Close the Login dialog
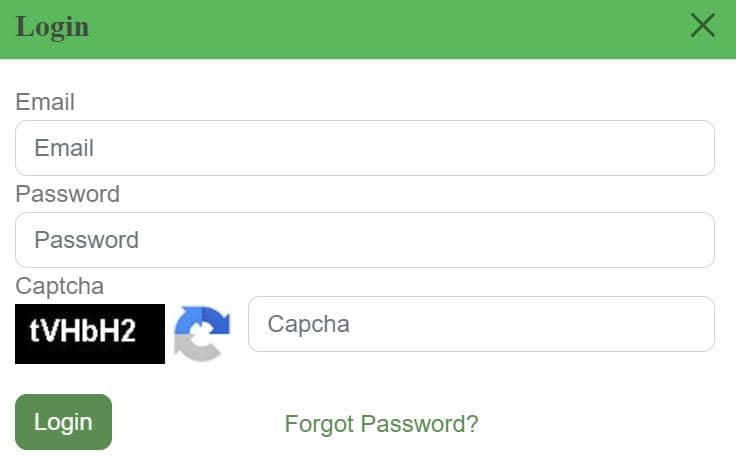Image resolution: width=736 pixels, height=470 pixels. pyautogui.click(x=703, y=26)
